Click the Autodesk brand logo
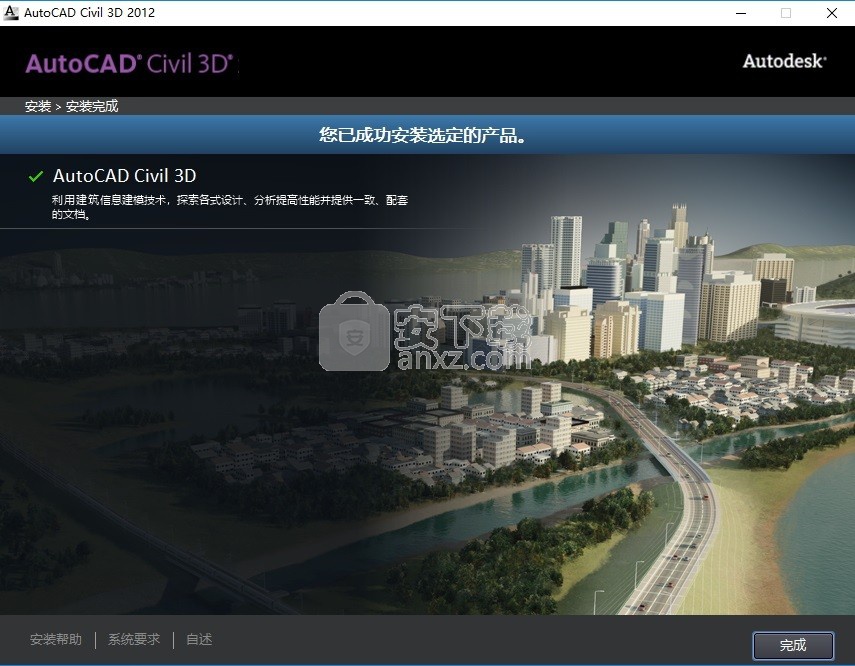Screen dimensions: 855x666 tap(784, 61)
